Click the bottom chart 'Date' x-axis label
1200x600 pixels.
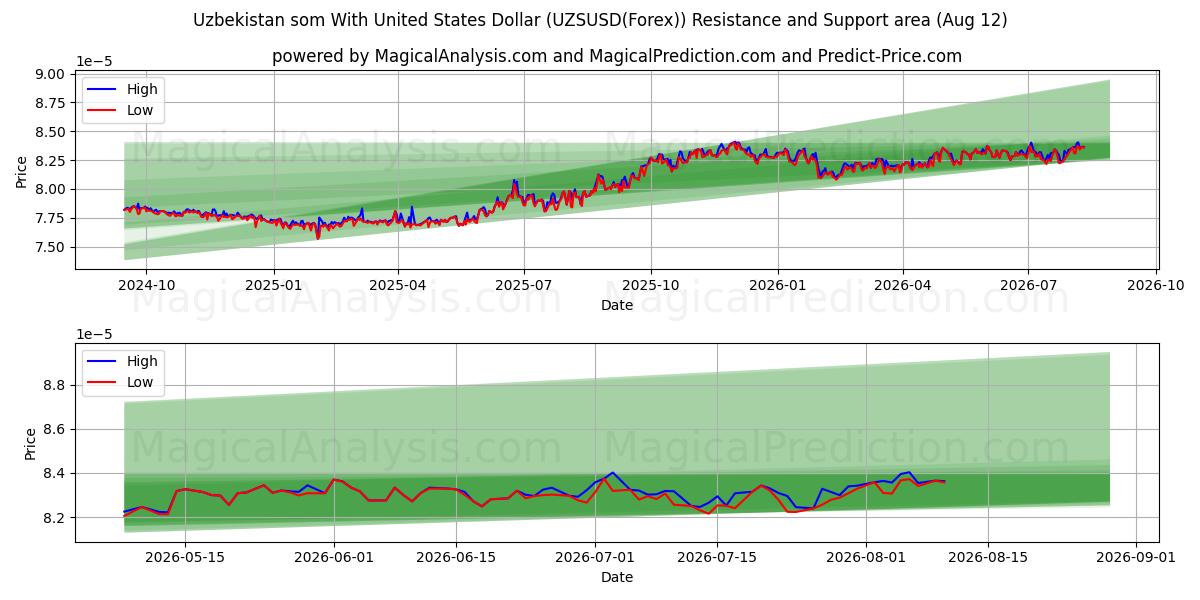click(x=617, y=577)
